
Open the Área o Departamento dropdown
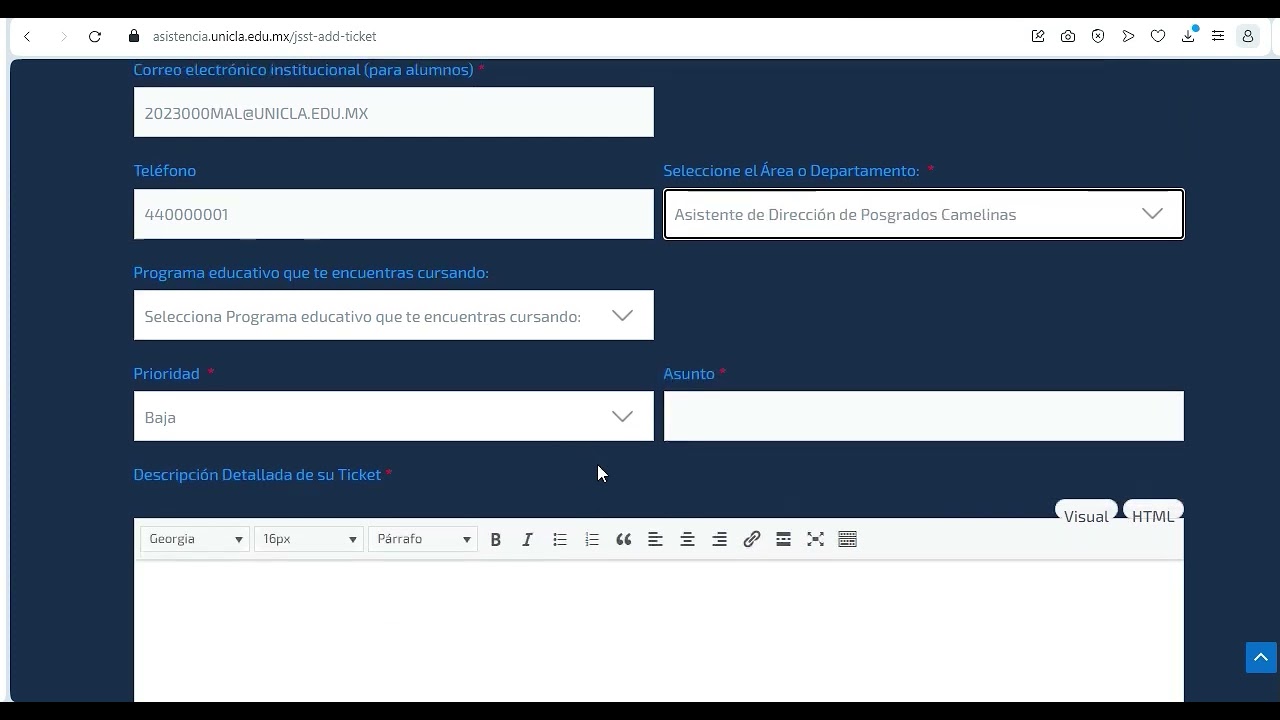[924, 214]
